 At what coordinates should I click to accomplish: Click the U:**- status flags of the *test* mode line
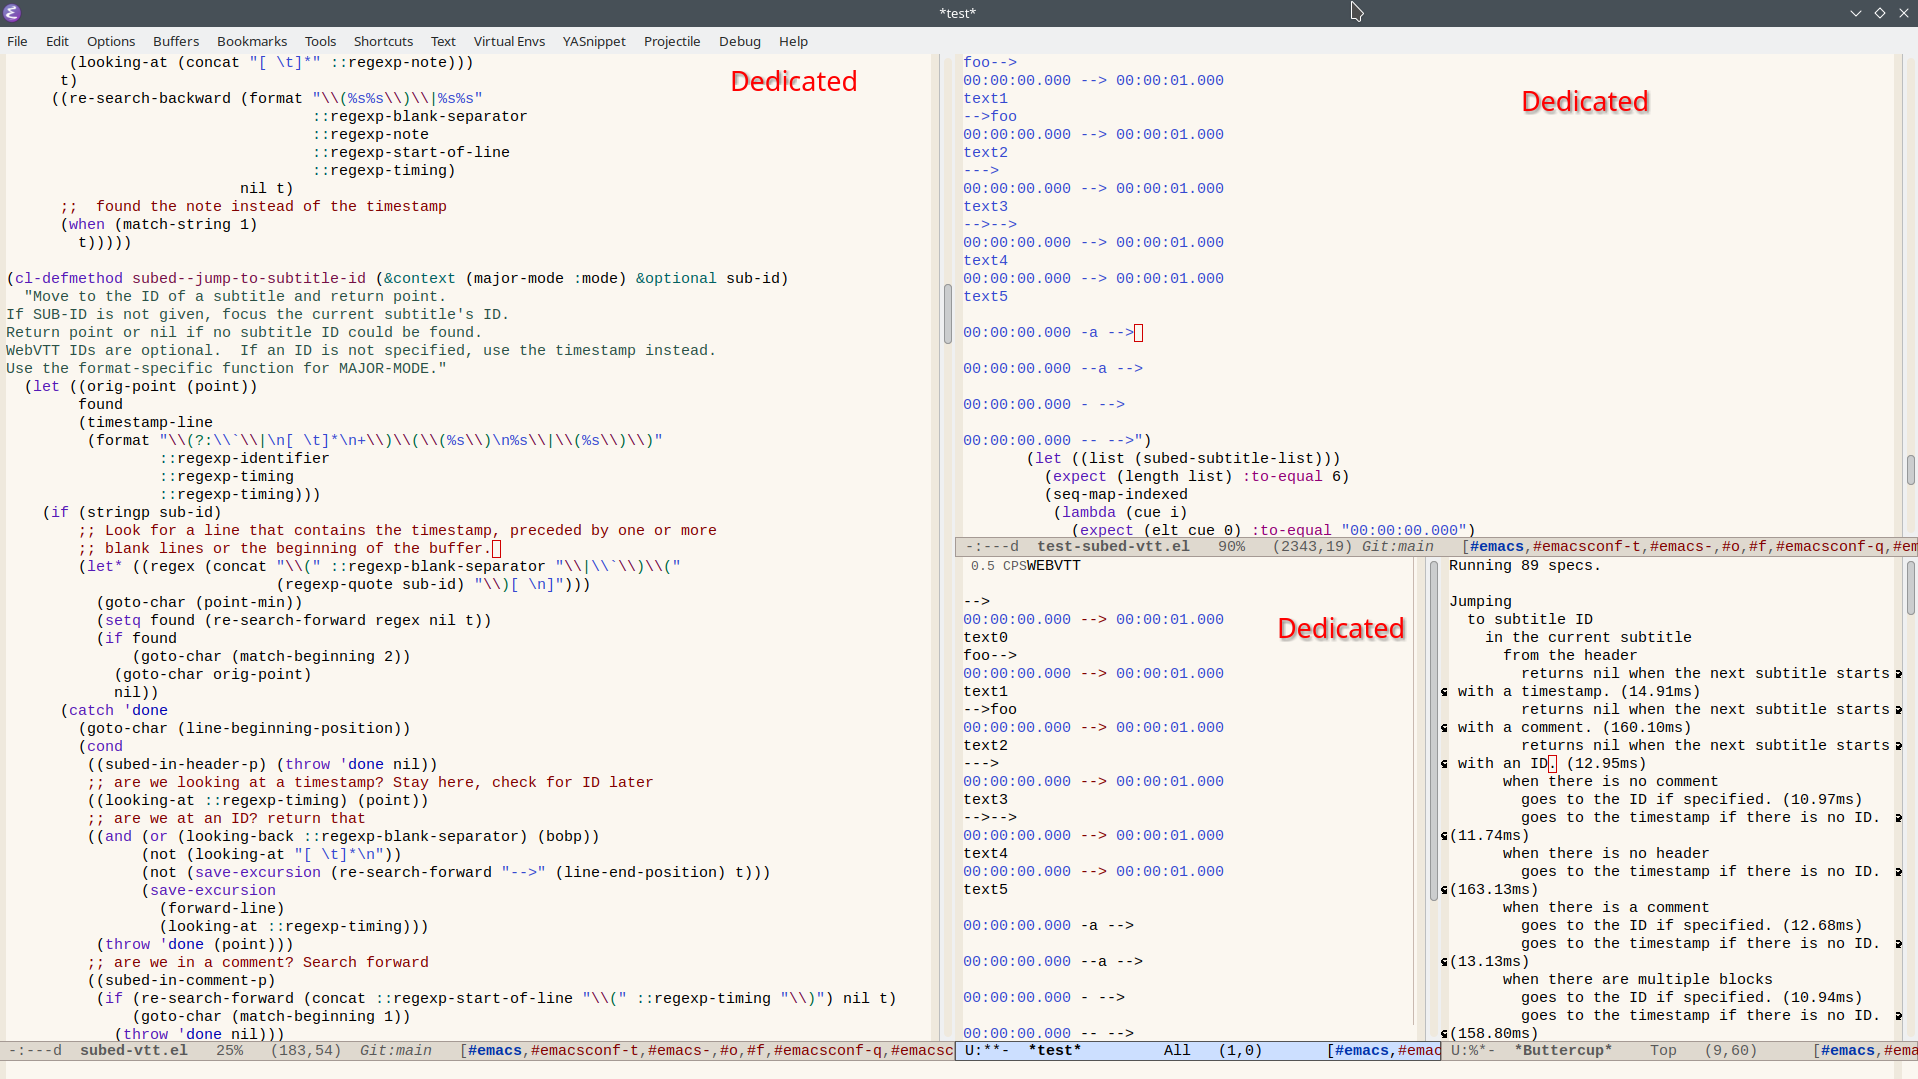pyautogui.click(x=987, y=1050)
